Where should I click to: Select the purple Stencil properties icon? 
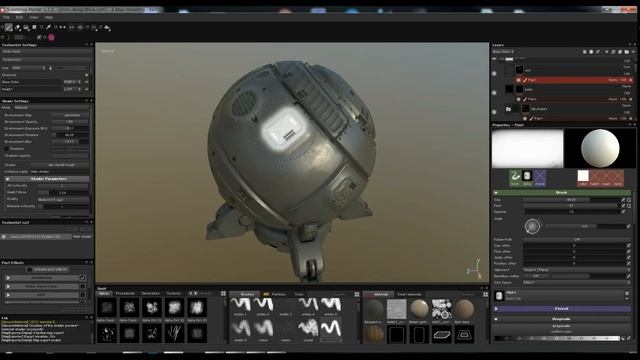tap(540, 178)
